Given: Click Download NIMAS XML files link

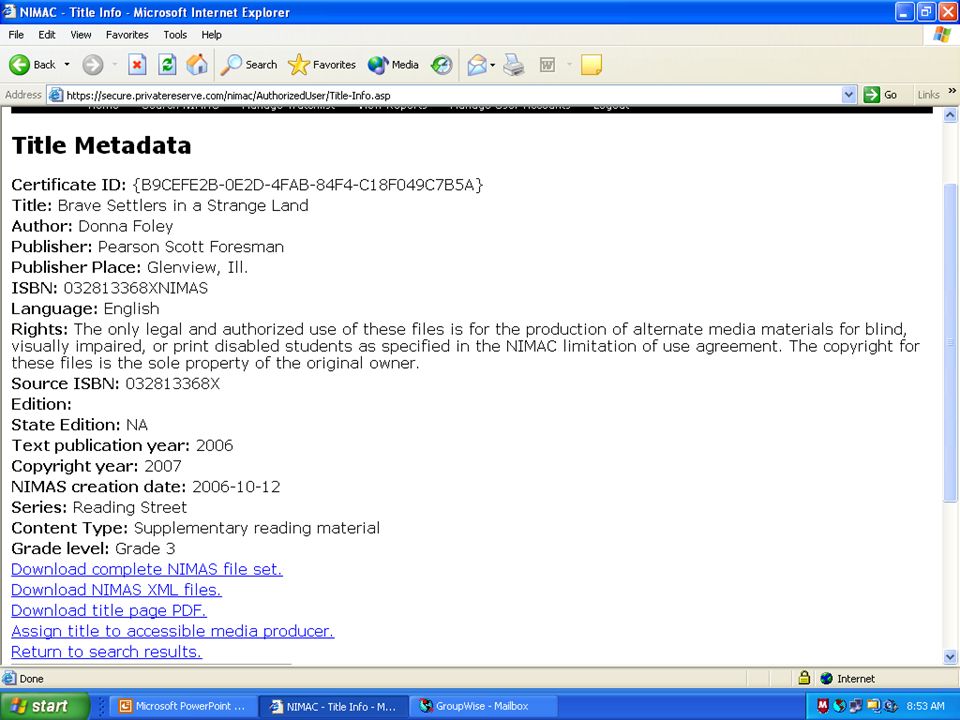Looking at the screenshot, I should 116,590.
